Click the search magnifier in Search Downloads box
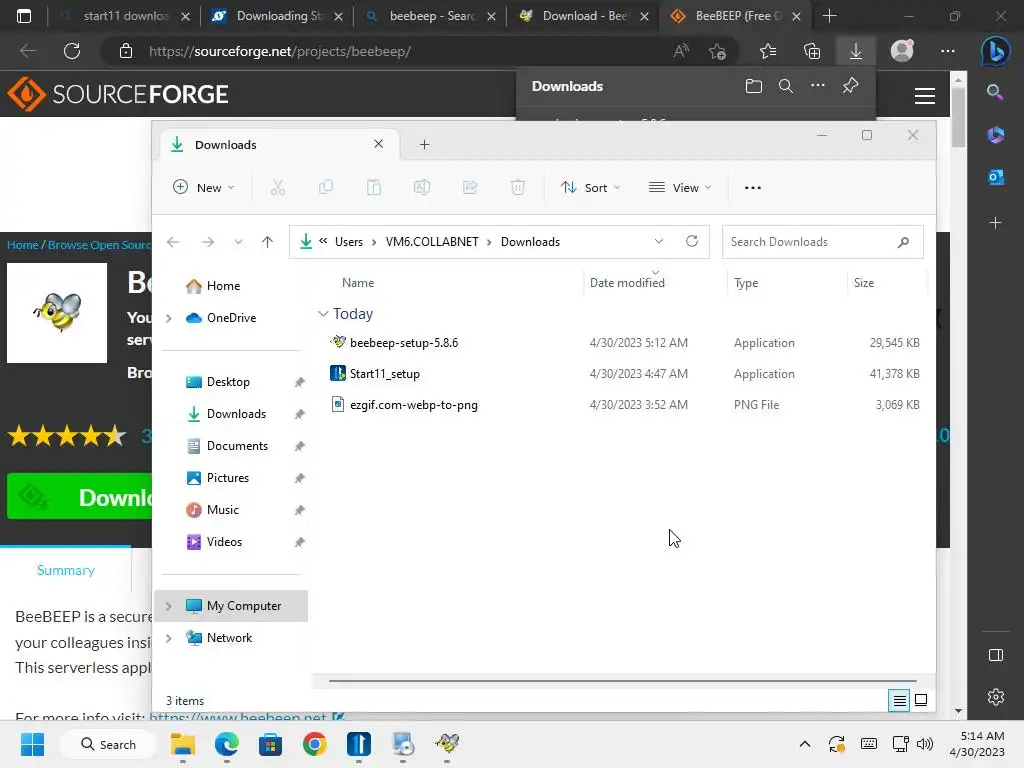Screen dimensions: 1024x768 pos(903,242)
